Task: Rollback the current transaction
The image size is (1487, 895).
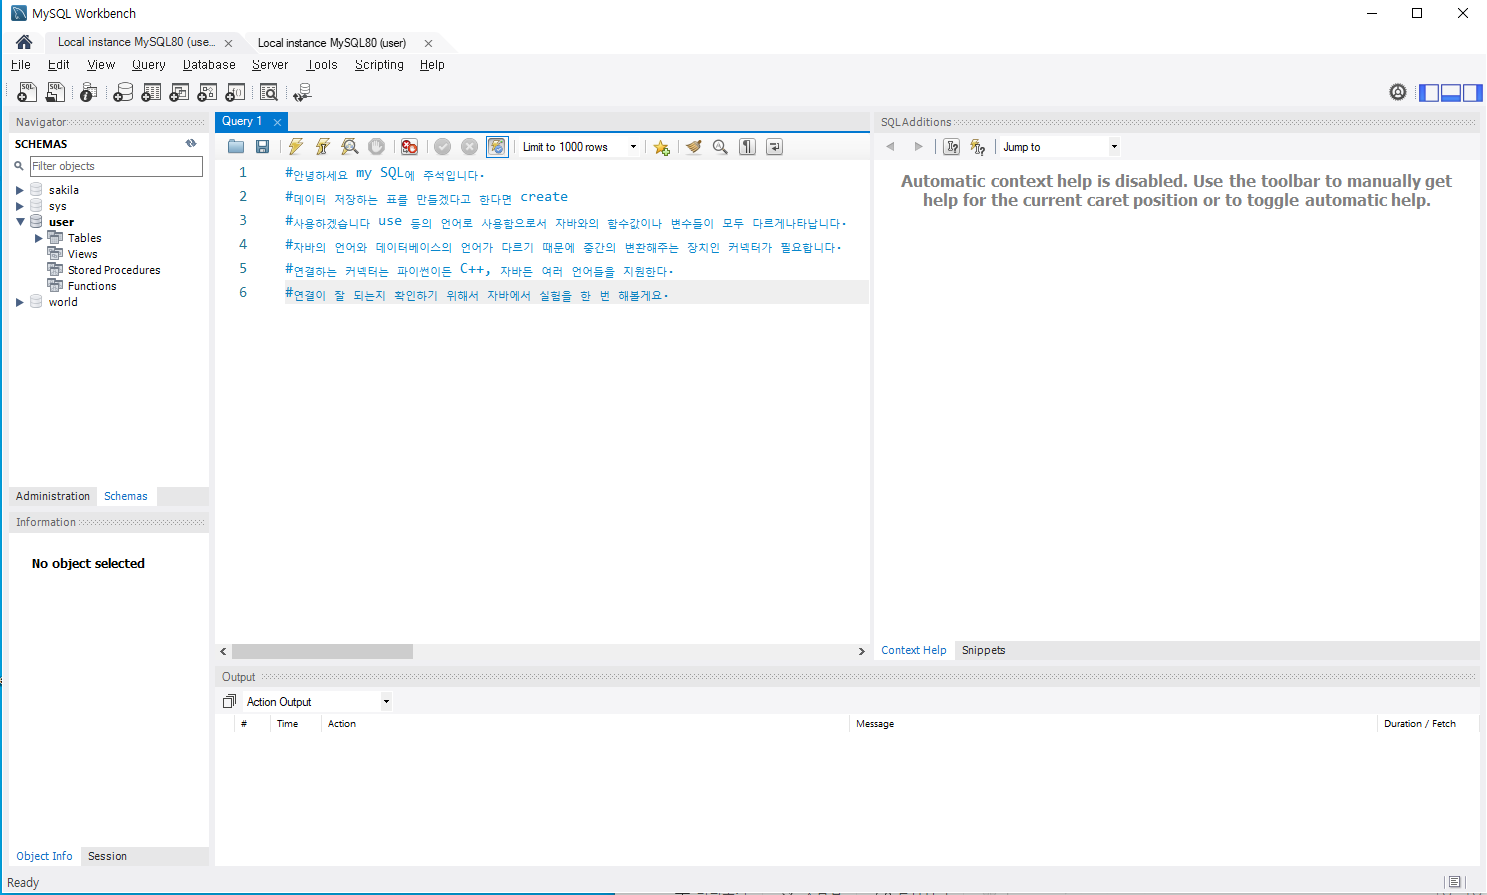Action: [x=469, y=147]
